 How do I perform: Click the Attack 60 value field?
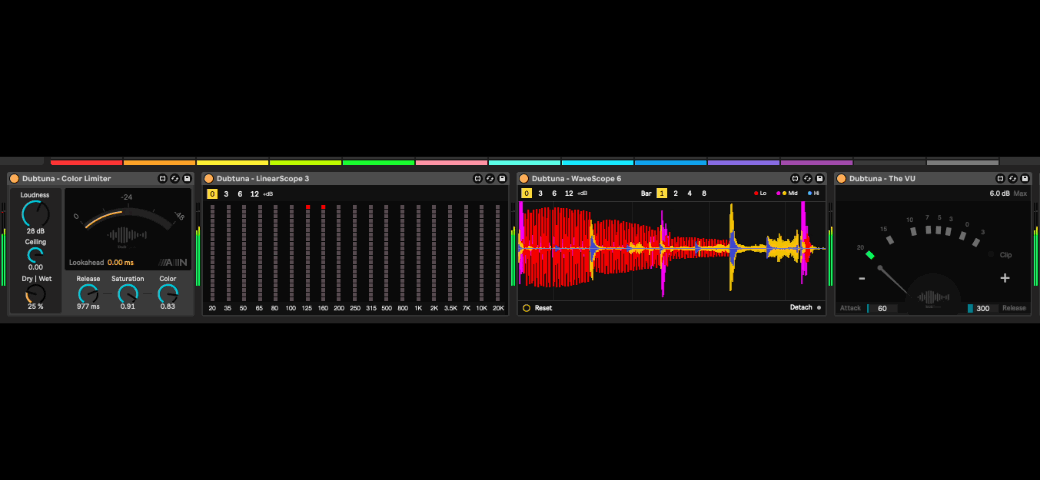[x=881, y=308]
